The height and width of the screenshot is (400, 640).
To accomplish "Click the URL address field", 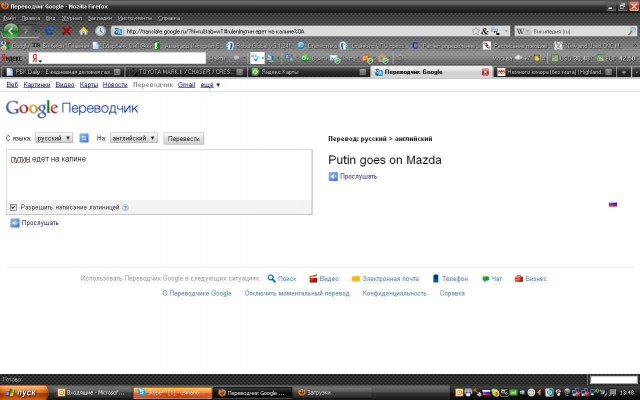I will pyautogui.click(x=296, y=31).
